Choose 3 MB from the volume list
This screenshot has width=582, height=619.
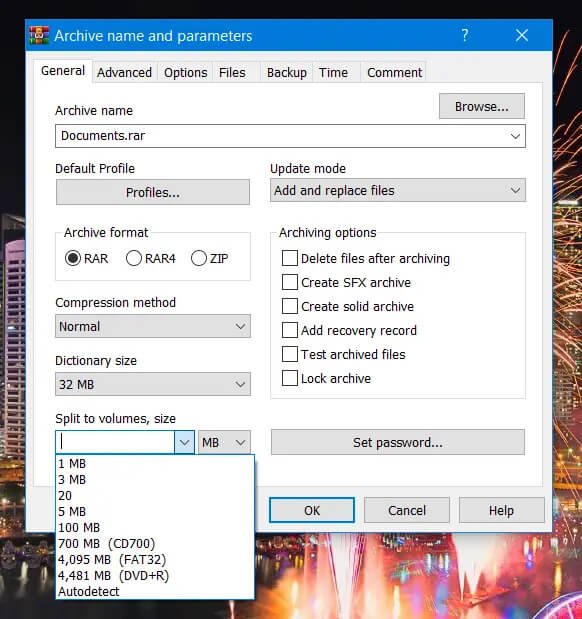pyautogui.click(x=155, y=479)
